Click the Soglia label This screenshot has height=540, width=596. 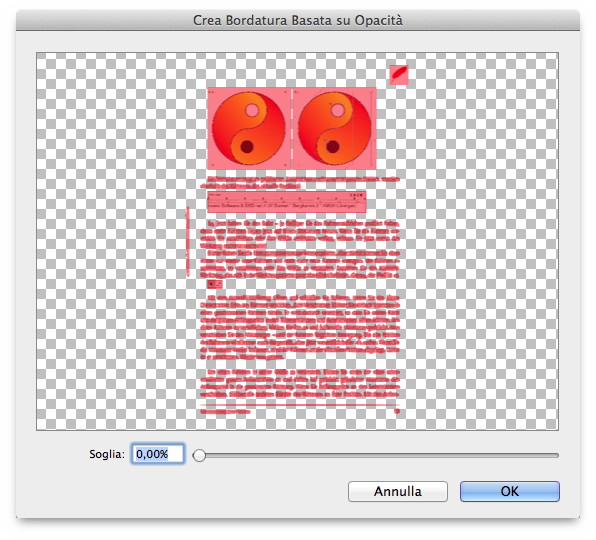107,454
